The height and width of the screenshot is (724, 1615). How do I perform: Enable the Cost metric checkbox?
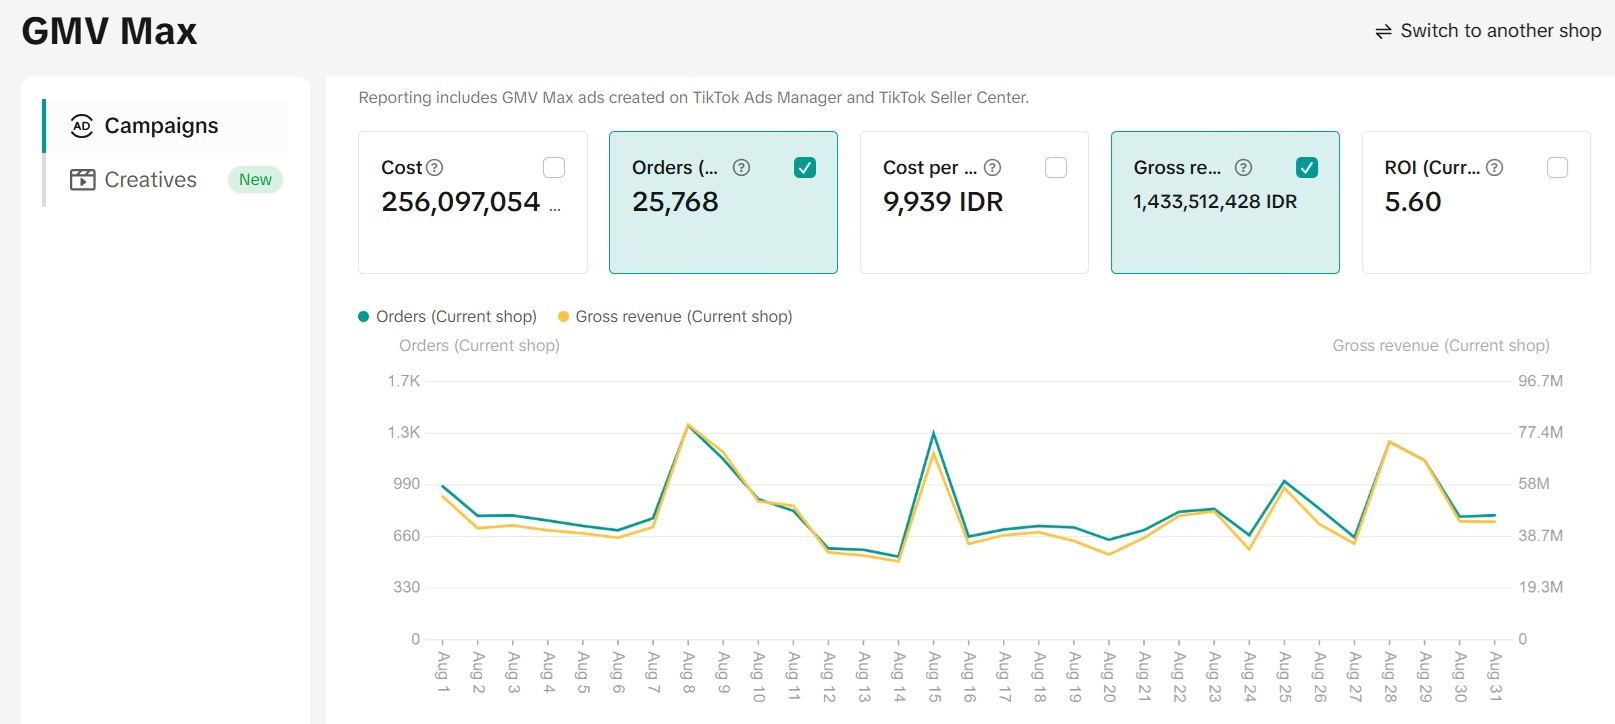554,168
